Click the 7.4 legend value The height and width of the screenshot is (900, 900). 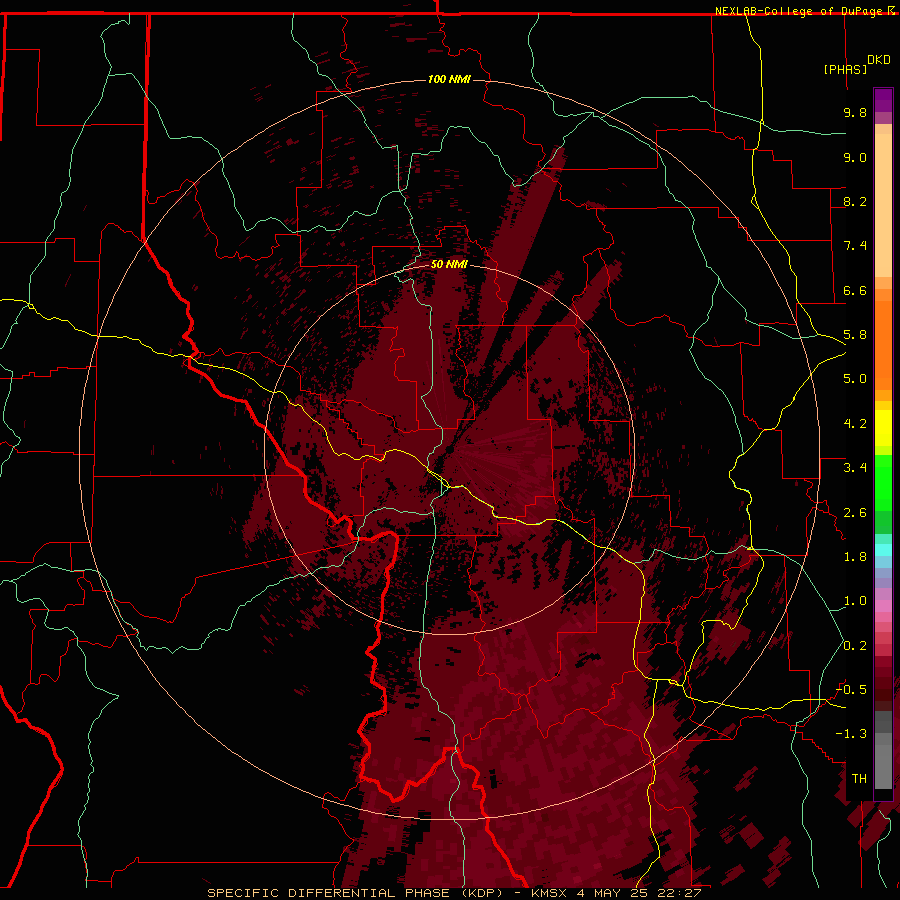(x=855, y=246)
